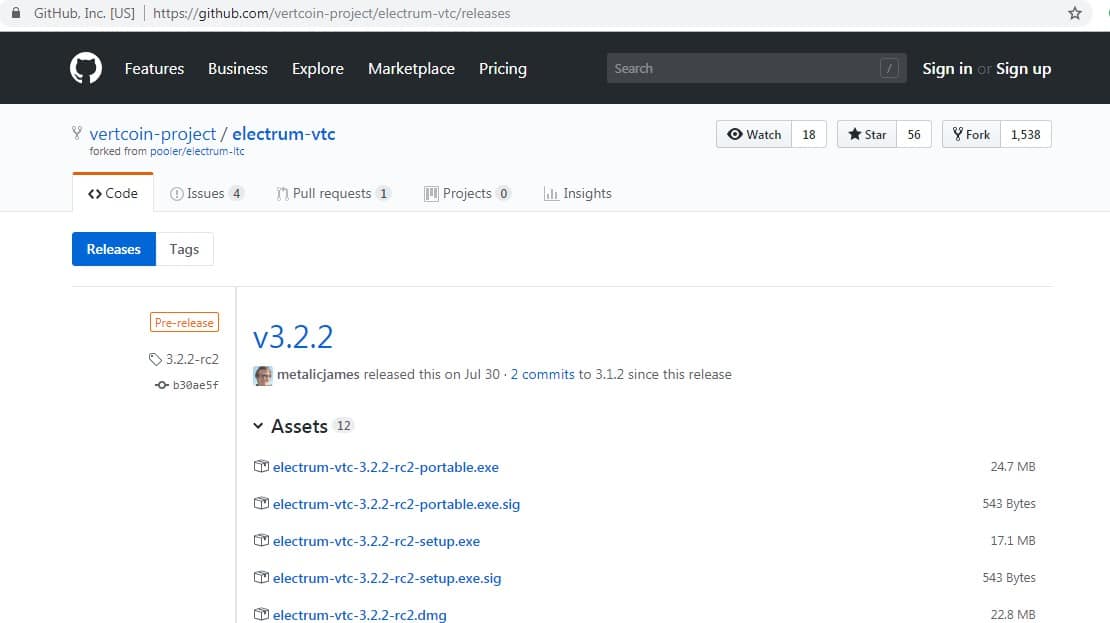
Task: Click the secure padlock icon in address bar
Action: coord(16,13)
